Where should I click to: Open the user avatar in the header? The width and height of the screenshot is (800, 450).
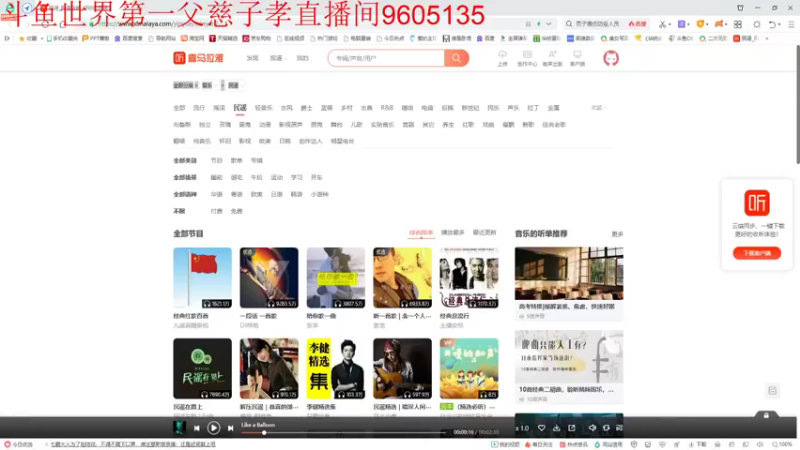tap(611, 58)
